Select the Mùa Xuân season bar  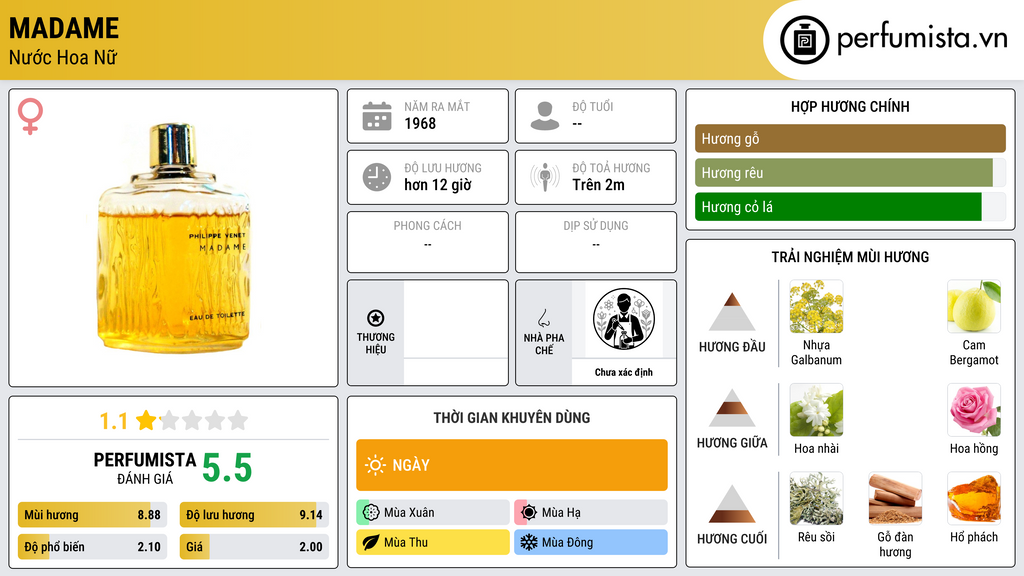coord(433,512)
